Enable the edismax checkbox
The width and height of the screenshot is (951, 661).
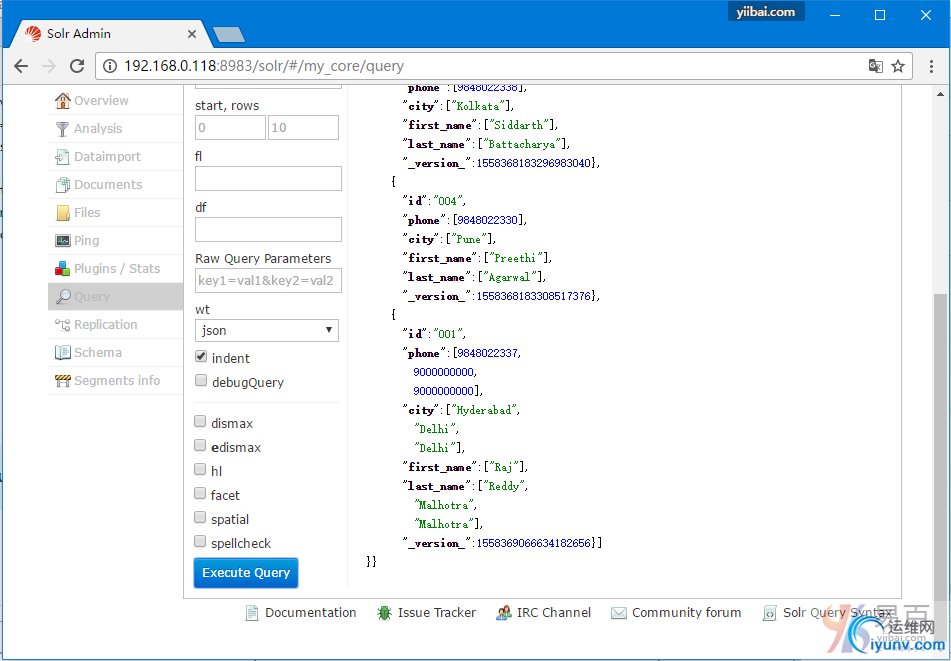pyautogui.click(x=200, y=446)
